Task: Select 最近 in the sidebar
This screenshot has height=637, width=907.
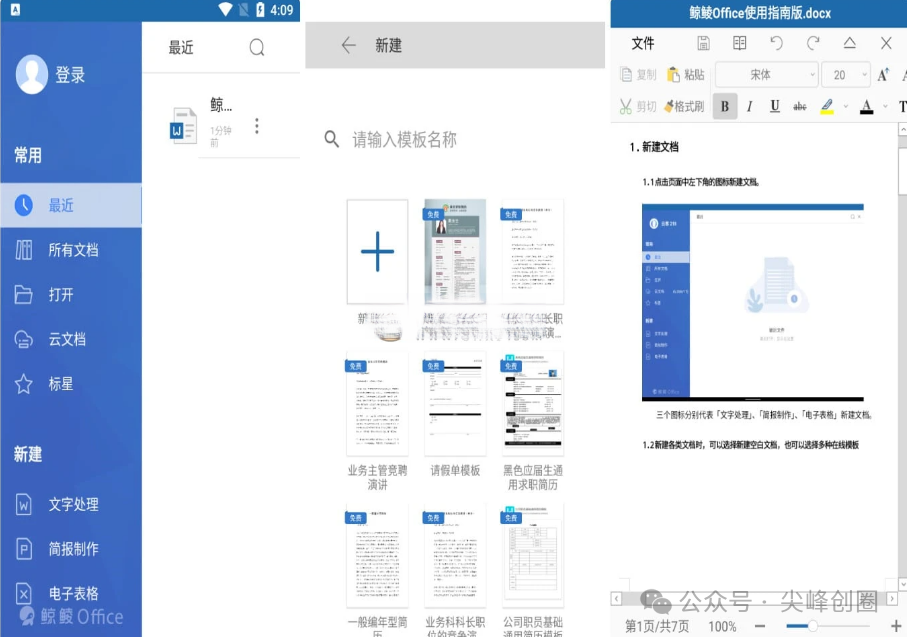Action: click(71, 205)
